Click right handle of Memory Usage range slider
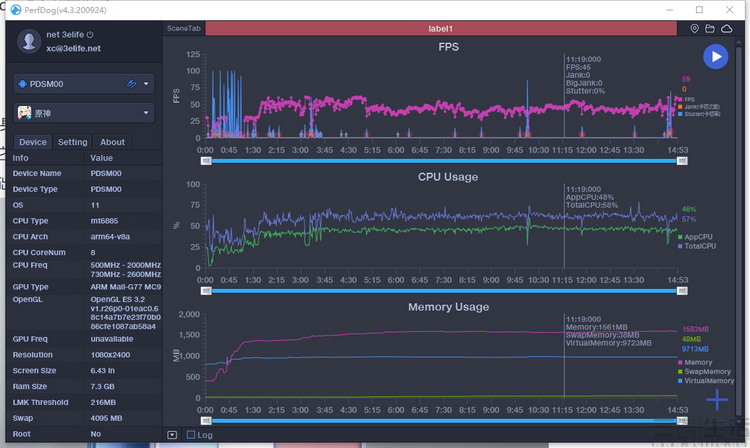The width and height of the screenshot is (750, 448). pyautogui.click(x=682, y=421)
